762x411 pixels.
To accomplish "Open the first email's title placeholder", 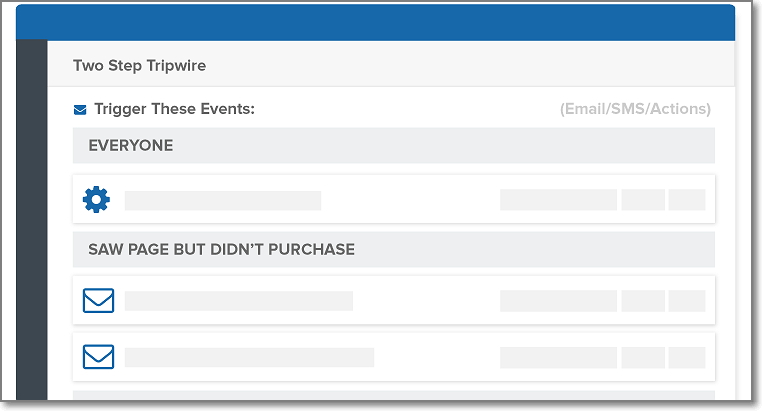I will click(x=239, y=301).
